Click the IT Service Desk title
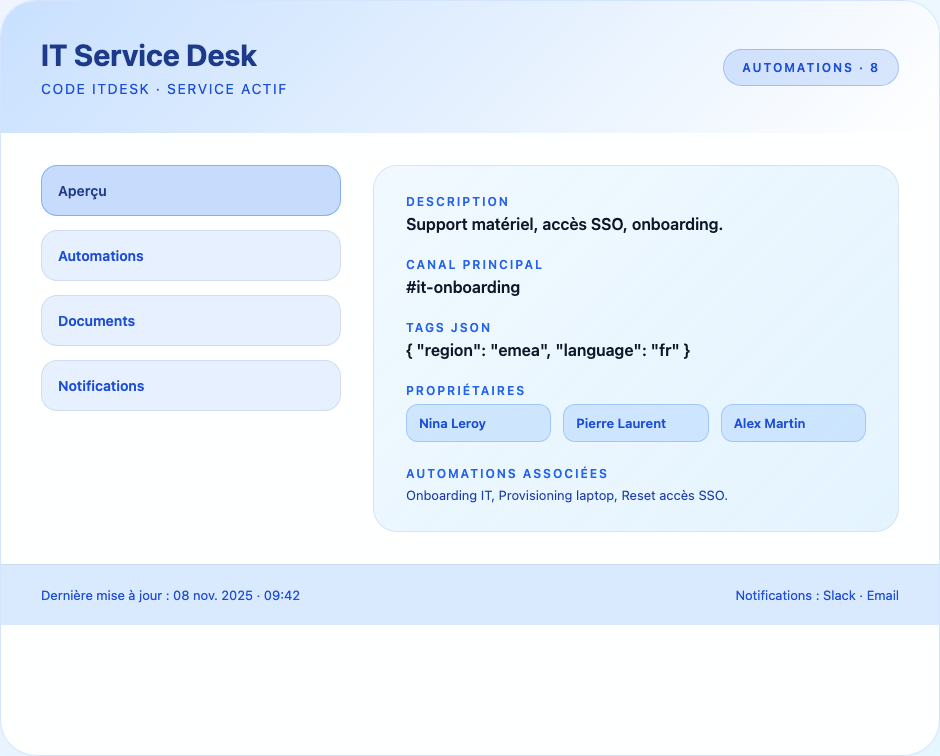The height and width of the screenshot is (756, 940). click(149, 56)
